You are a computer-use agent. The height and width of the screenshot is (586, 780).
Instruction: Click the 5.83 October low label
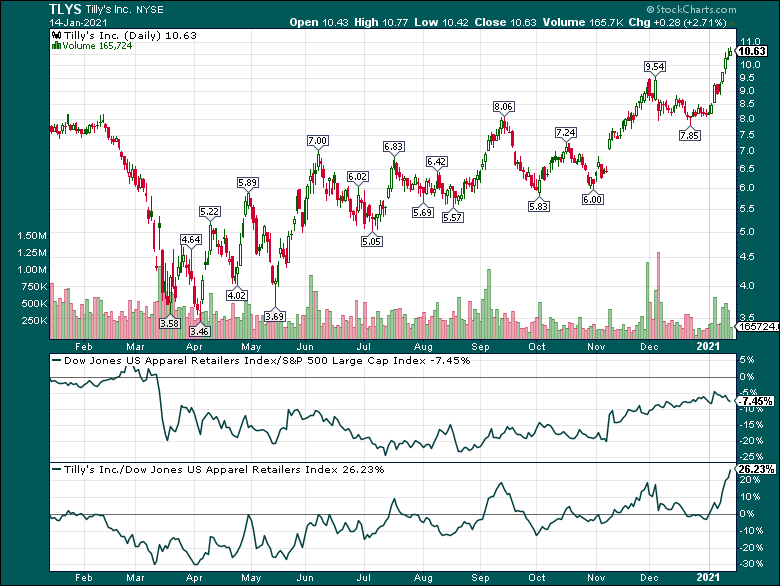pos(539,206)
